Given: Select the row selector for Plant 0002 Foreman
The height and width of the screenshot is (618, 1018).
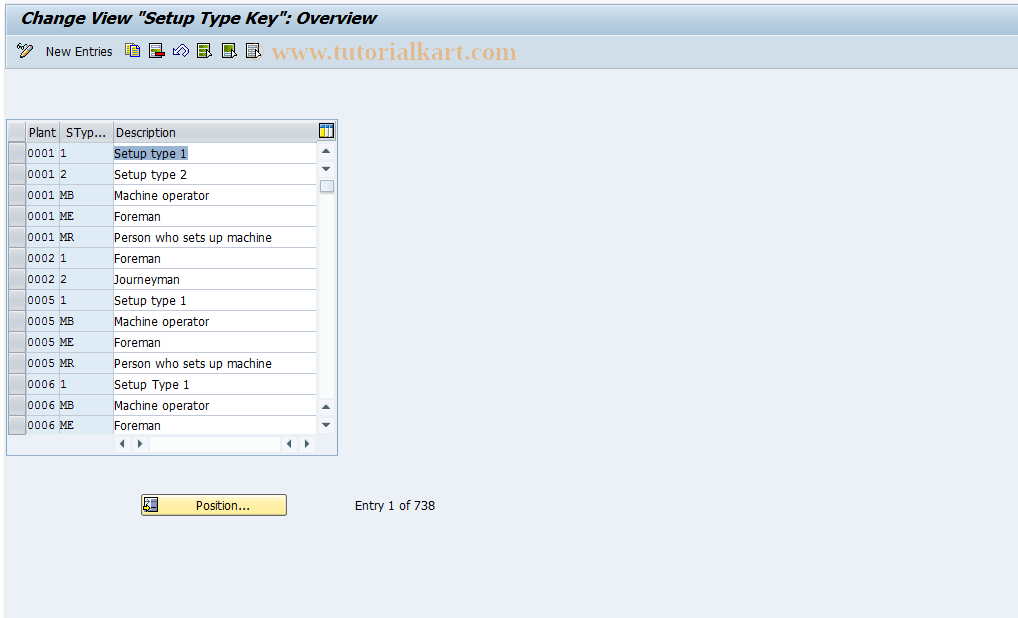Looking at the screenshot, I should click(16, 258).
